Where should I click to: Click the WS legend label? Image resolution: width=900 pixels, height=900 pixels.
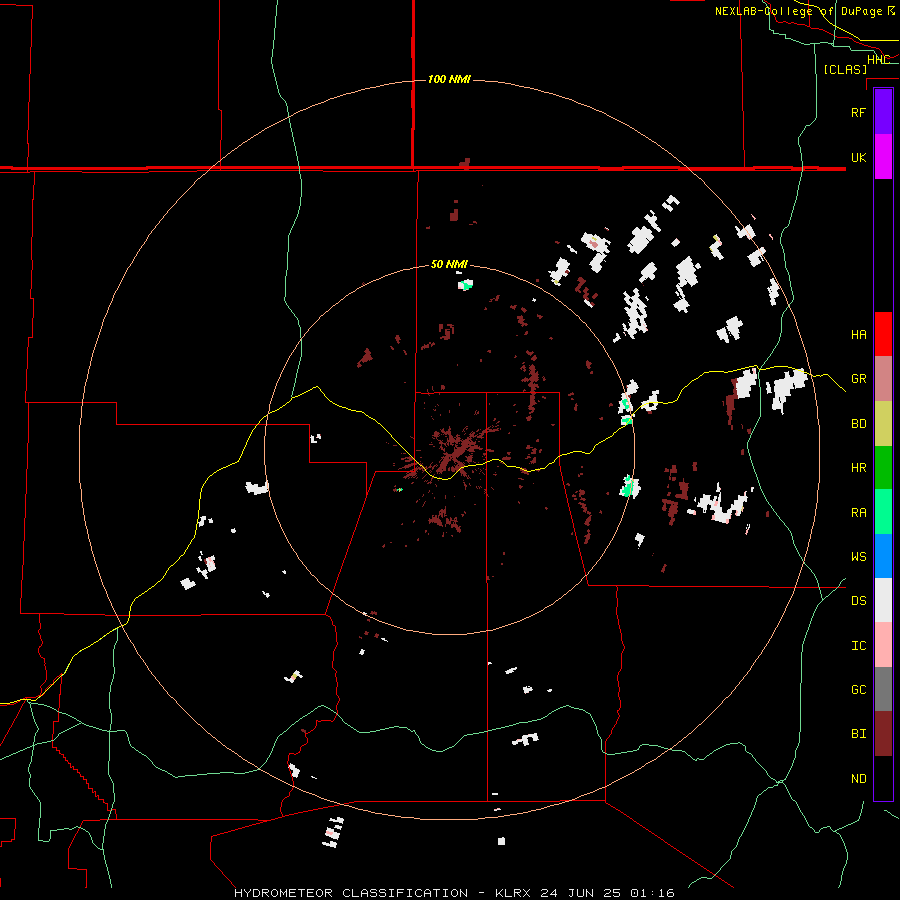point(859,557)
